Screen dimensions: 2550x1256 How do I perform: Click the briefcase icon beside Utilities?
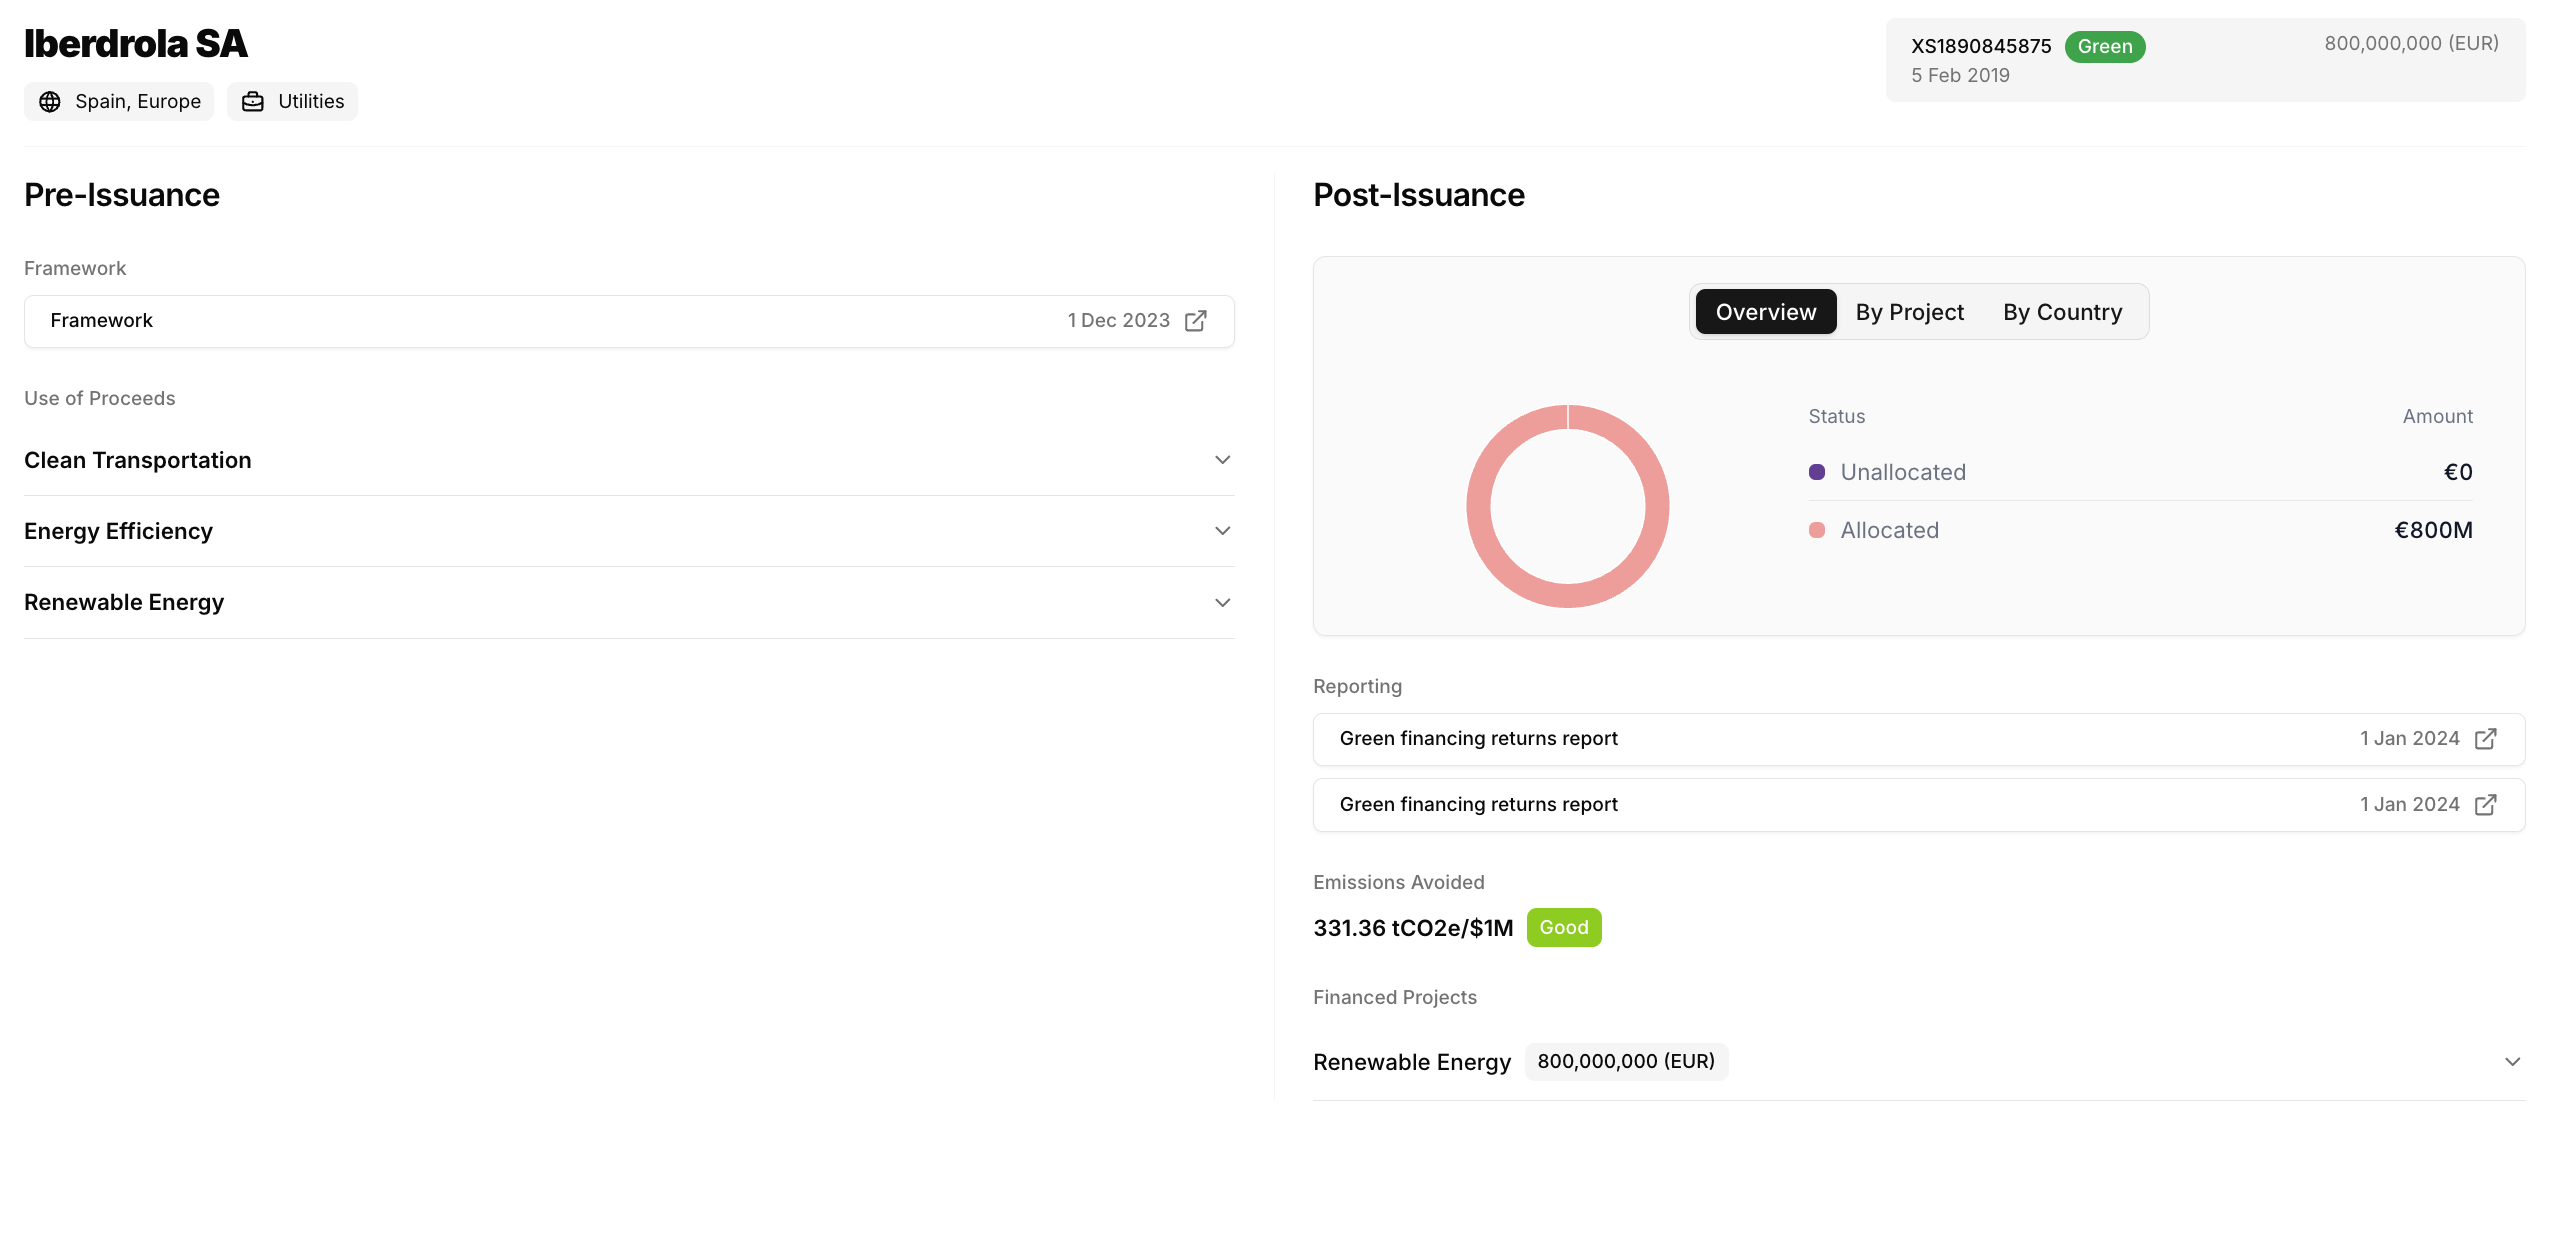click(253, 102)
